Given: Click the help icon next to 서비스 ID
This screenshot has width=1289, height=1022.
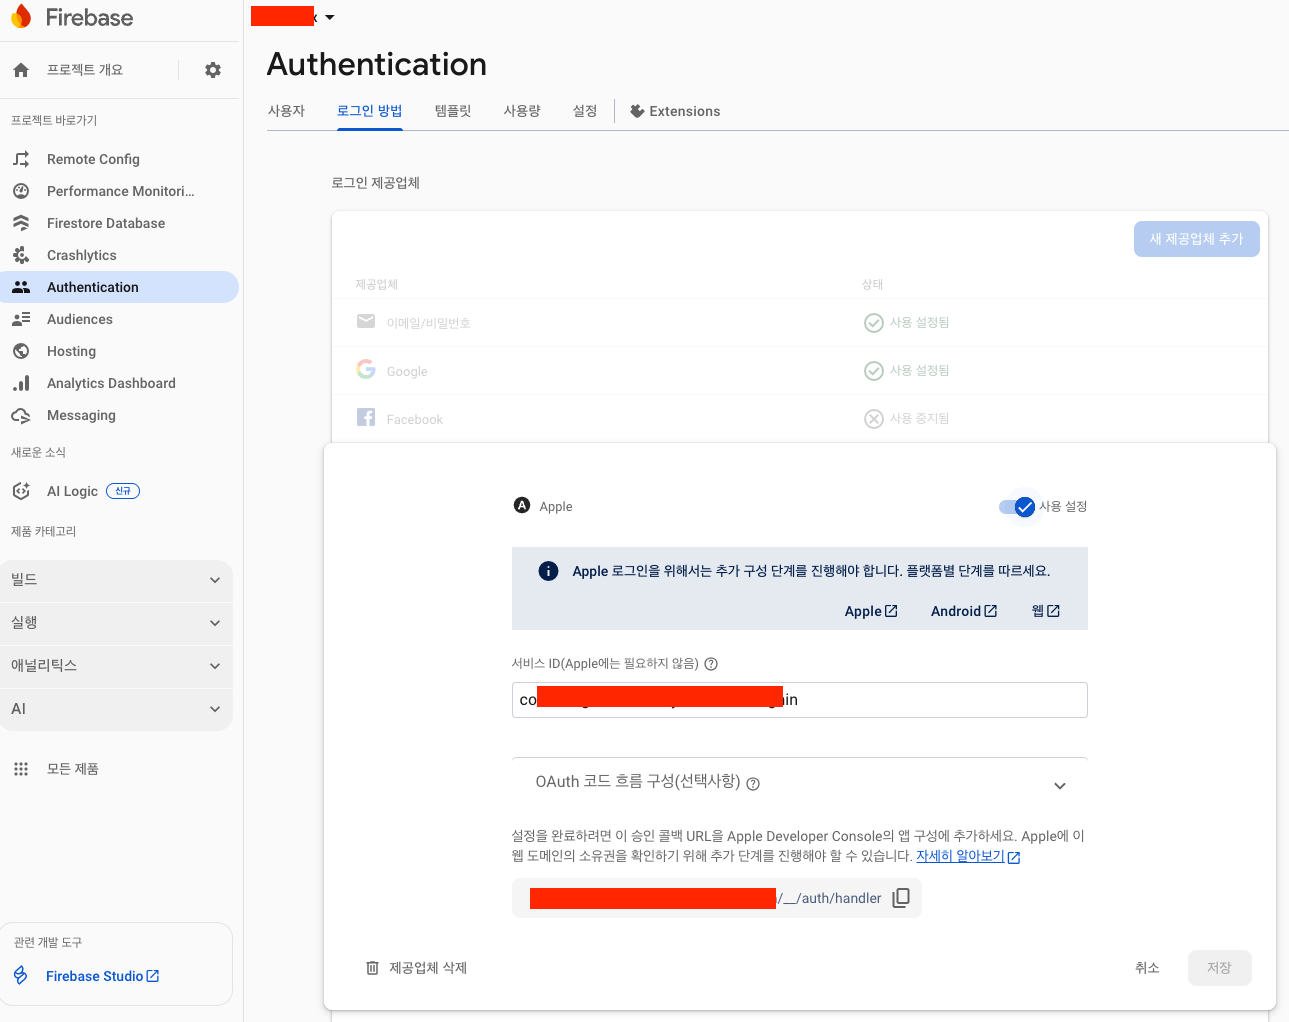Looking at the screenshot, I should click(711, 664).
